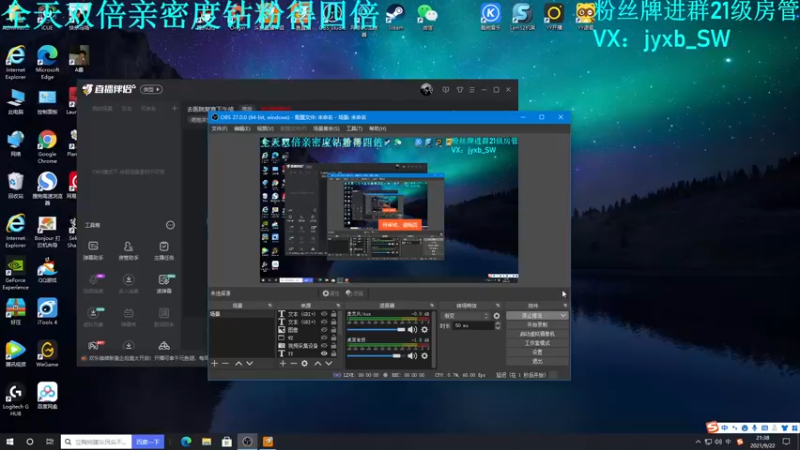Enable 工作室模式 (studio mode)
The image size is (800, 450).
[x=537, y=343]
